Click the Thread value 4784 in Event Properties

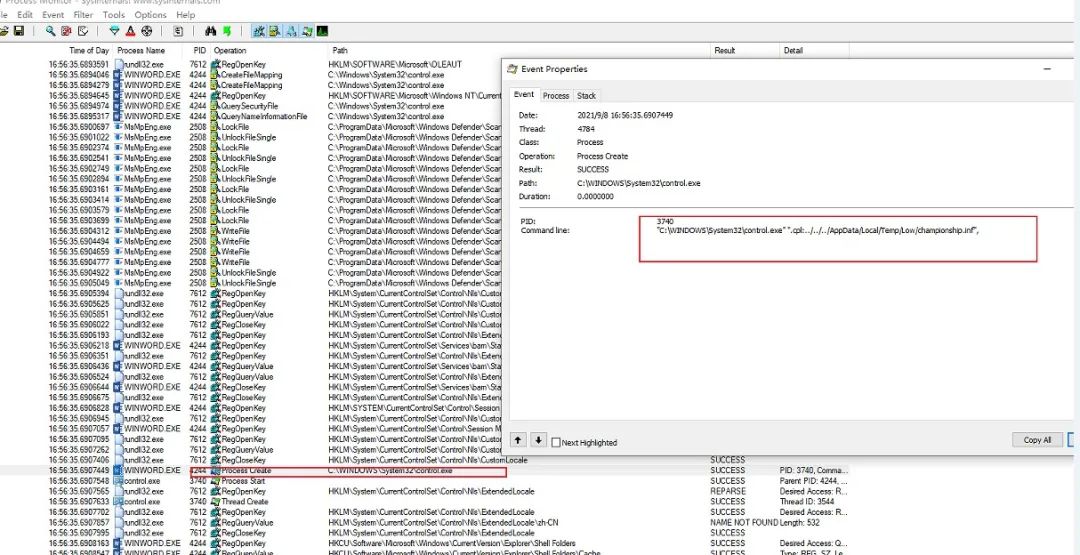[x=586, y=129]
